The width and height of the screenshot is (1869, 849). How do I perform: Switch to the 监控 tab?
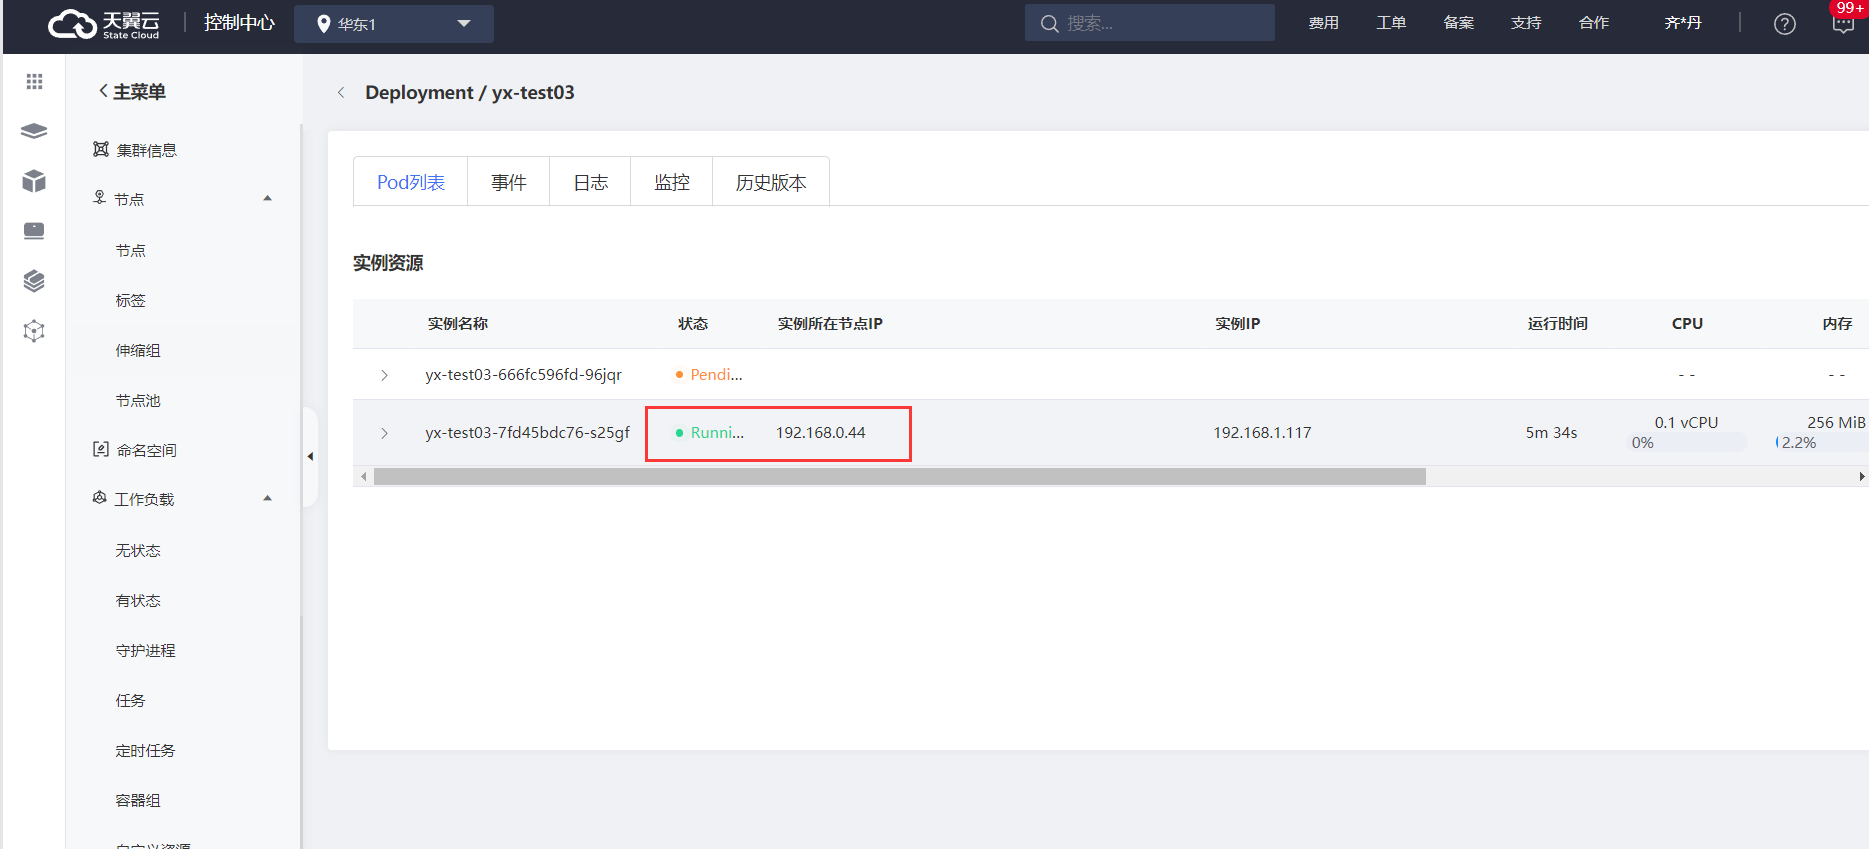[x=672, y=182]
